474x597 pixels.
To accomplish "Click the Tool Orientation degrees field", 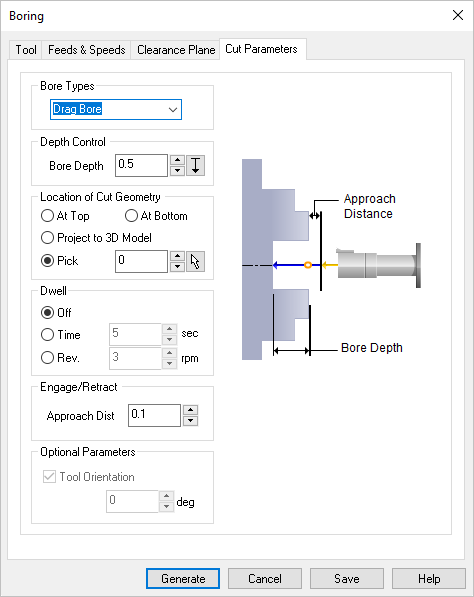I will (x=132, y=501).
